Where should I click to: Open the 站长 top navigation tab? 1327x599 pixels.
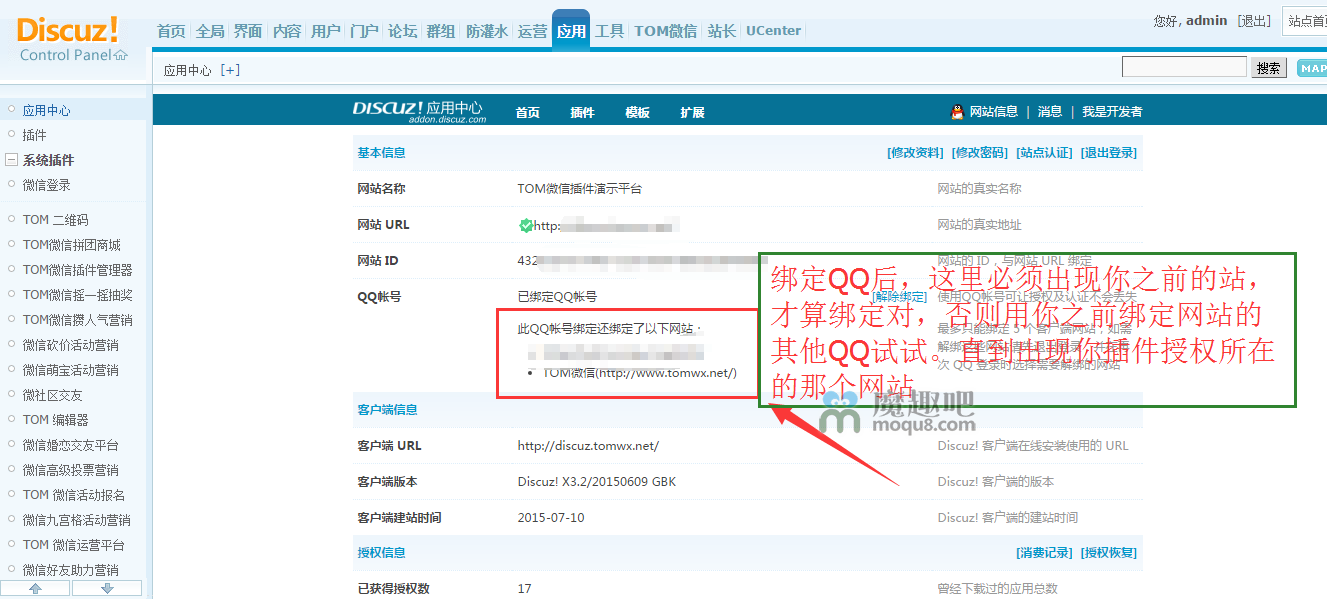click(722, 31)
